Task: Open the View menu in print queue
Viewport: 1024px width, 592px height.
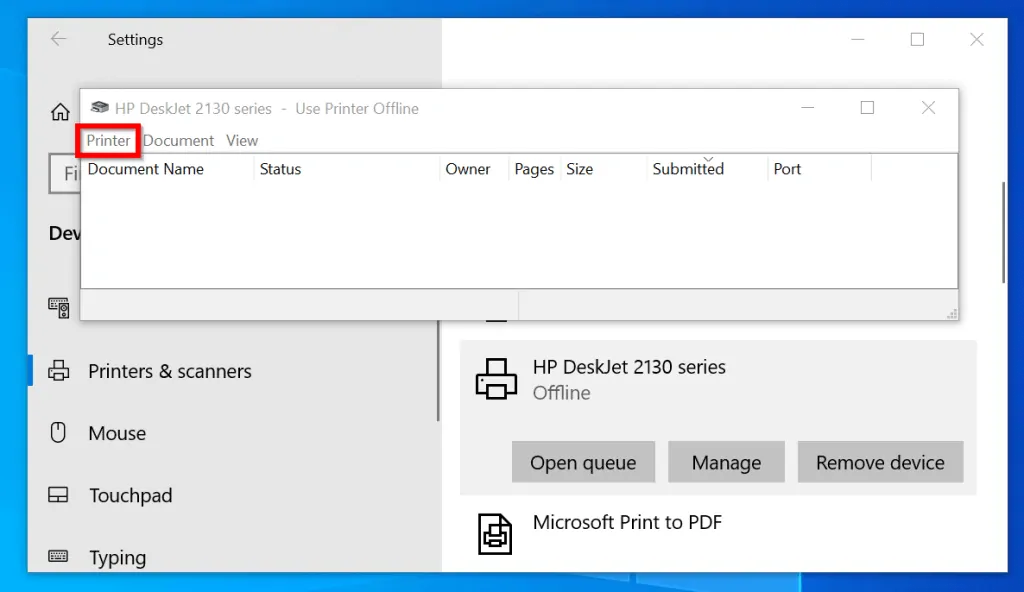Action: click(242, 141)
